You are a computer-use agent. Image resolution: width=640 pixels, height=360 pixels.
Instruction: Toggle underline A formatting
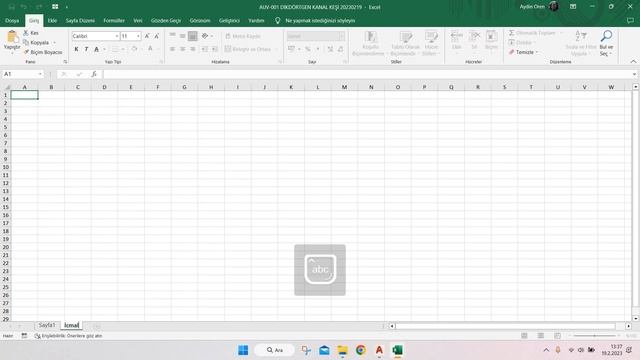pos(96,49)
